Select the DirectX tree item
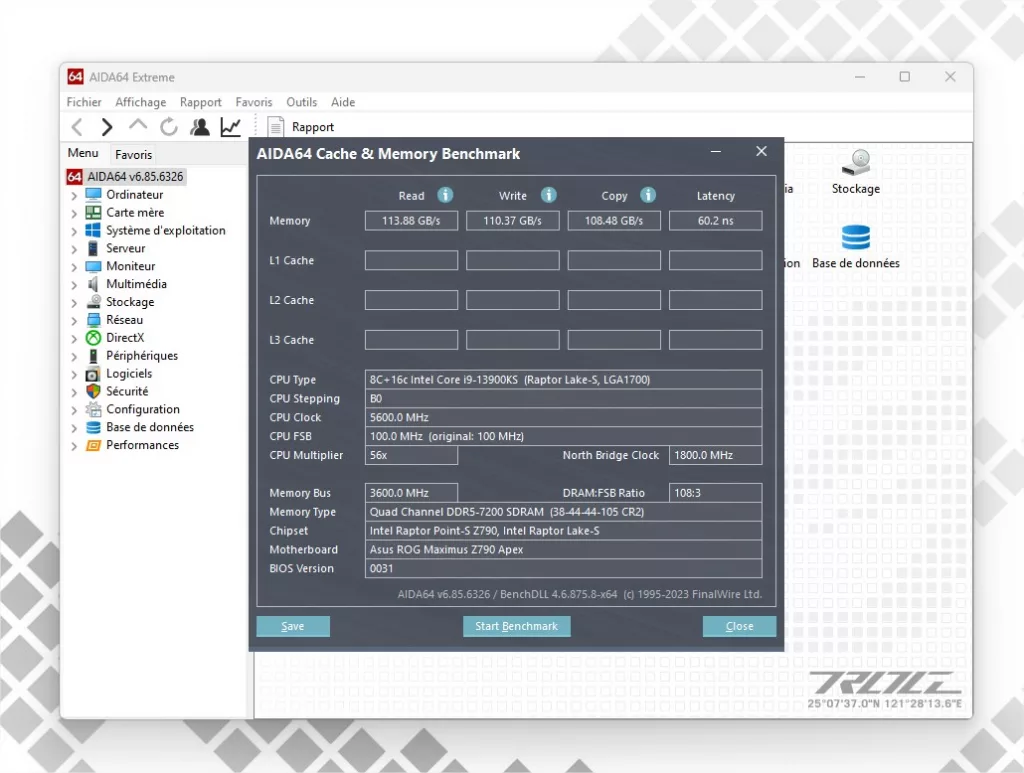Screen dimensions: 1024x773 (125, 338)
